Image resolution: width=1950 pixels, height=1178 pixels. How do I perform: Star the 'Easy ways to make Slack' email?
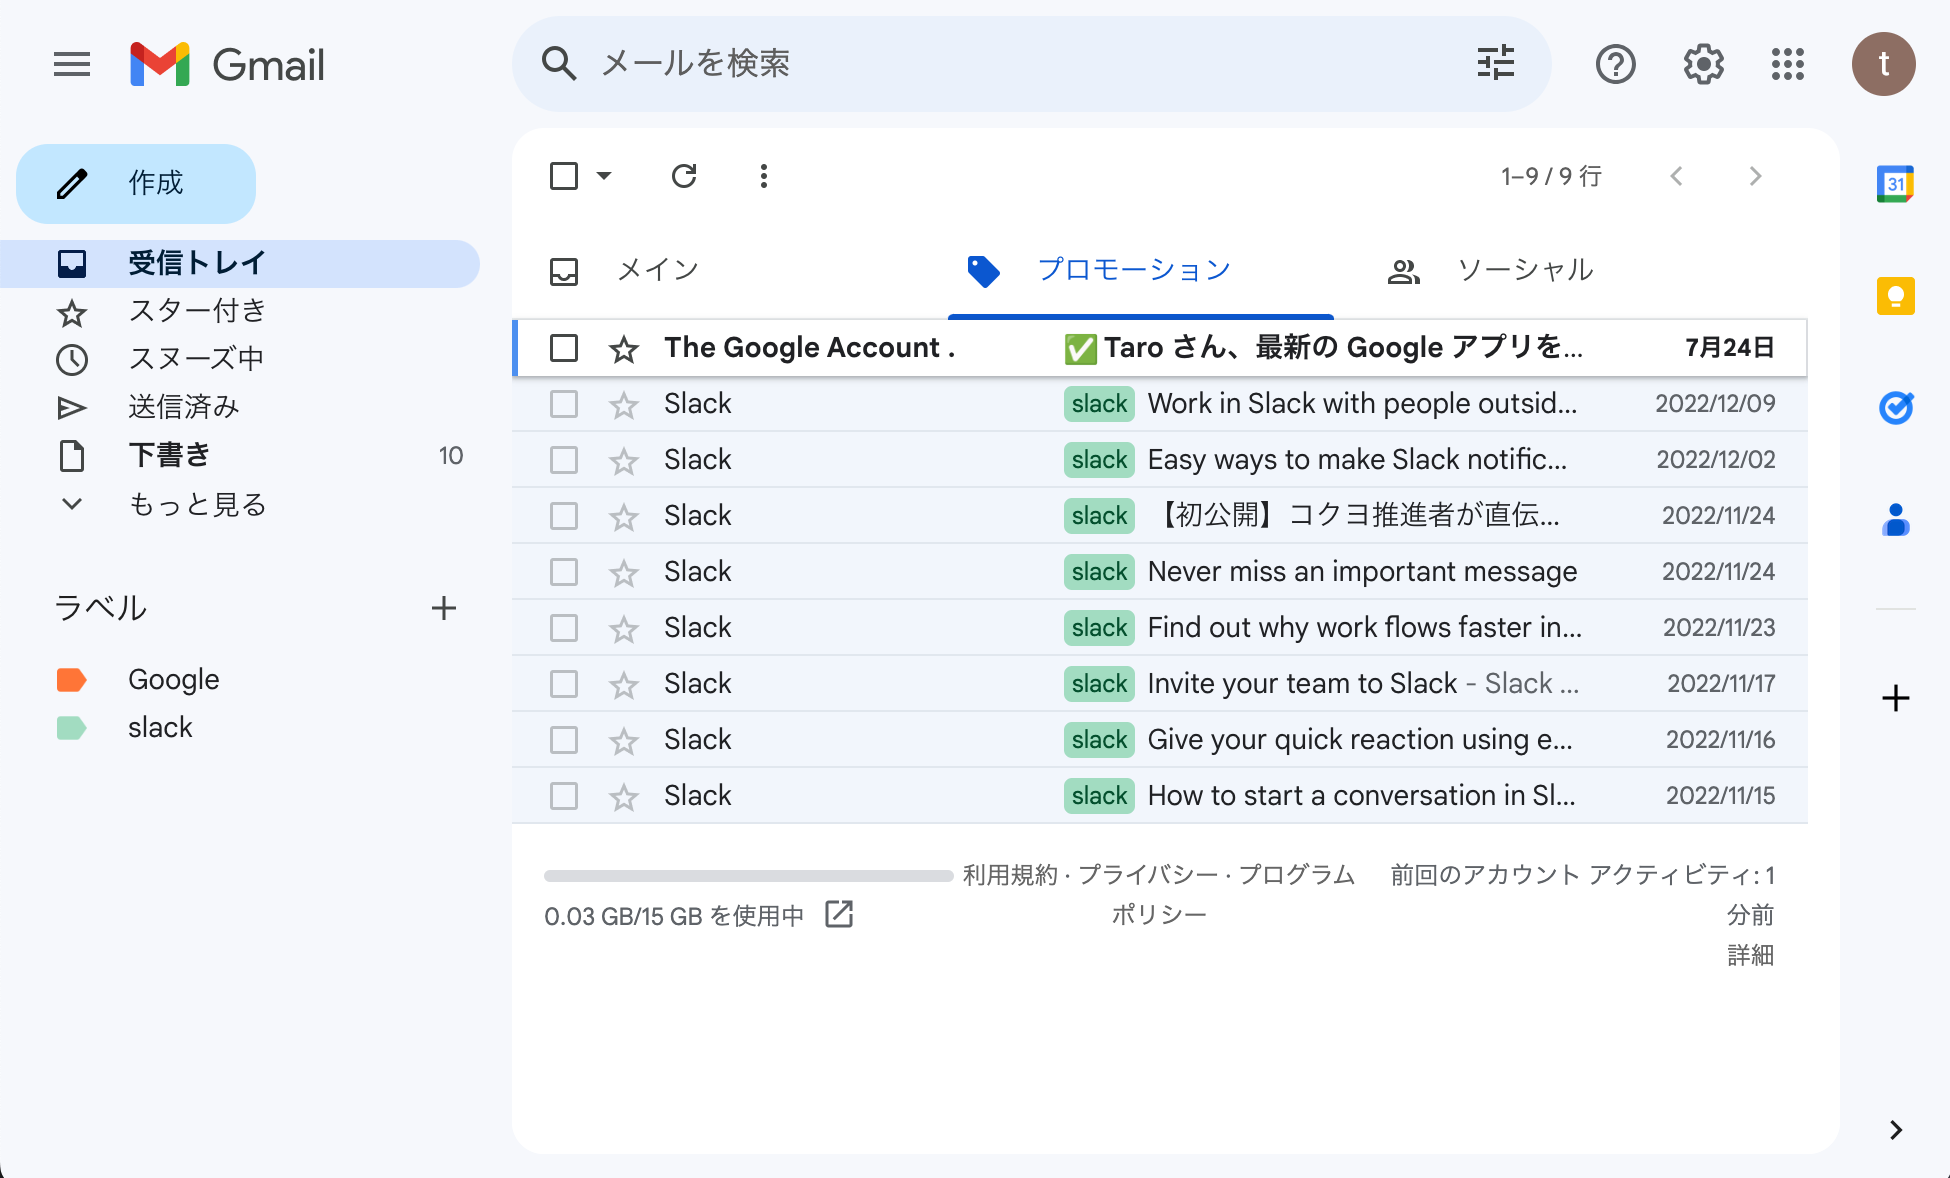point(624,461)
